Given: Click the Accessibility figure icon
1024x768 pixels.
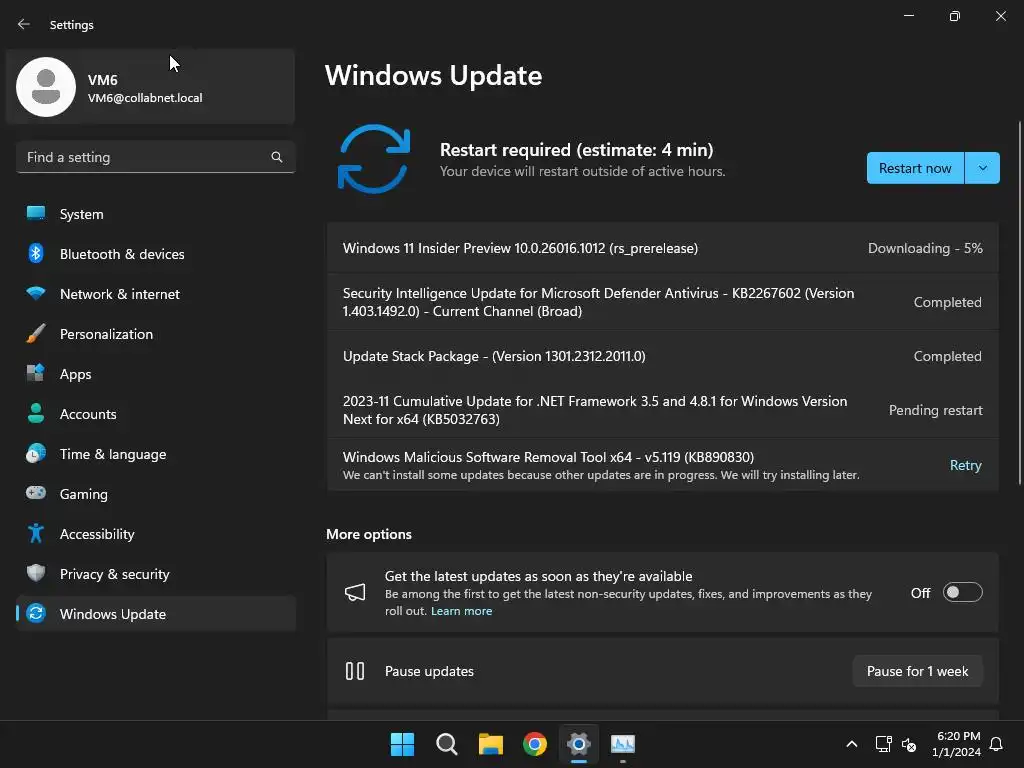Looking at the screenshot, I should (x=36, y=534).
